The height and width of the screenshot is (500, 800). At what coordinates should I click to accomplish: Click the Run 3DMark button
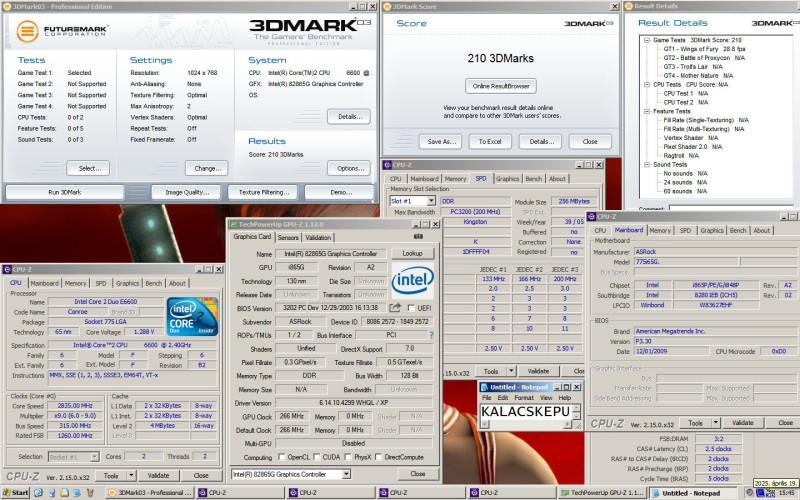[x=65, y=192]
